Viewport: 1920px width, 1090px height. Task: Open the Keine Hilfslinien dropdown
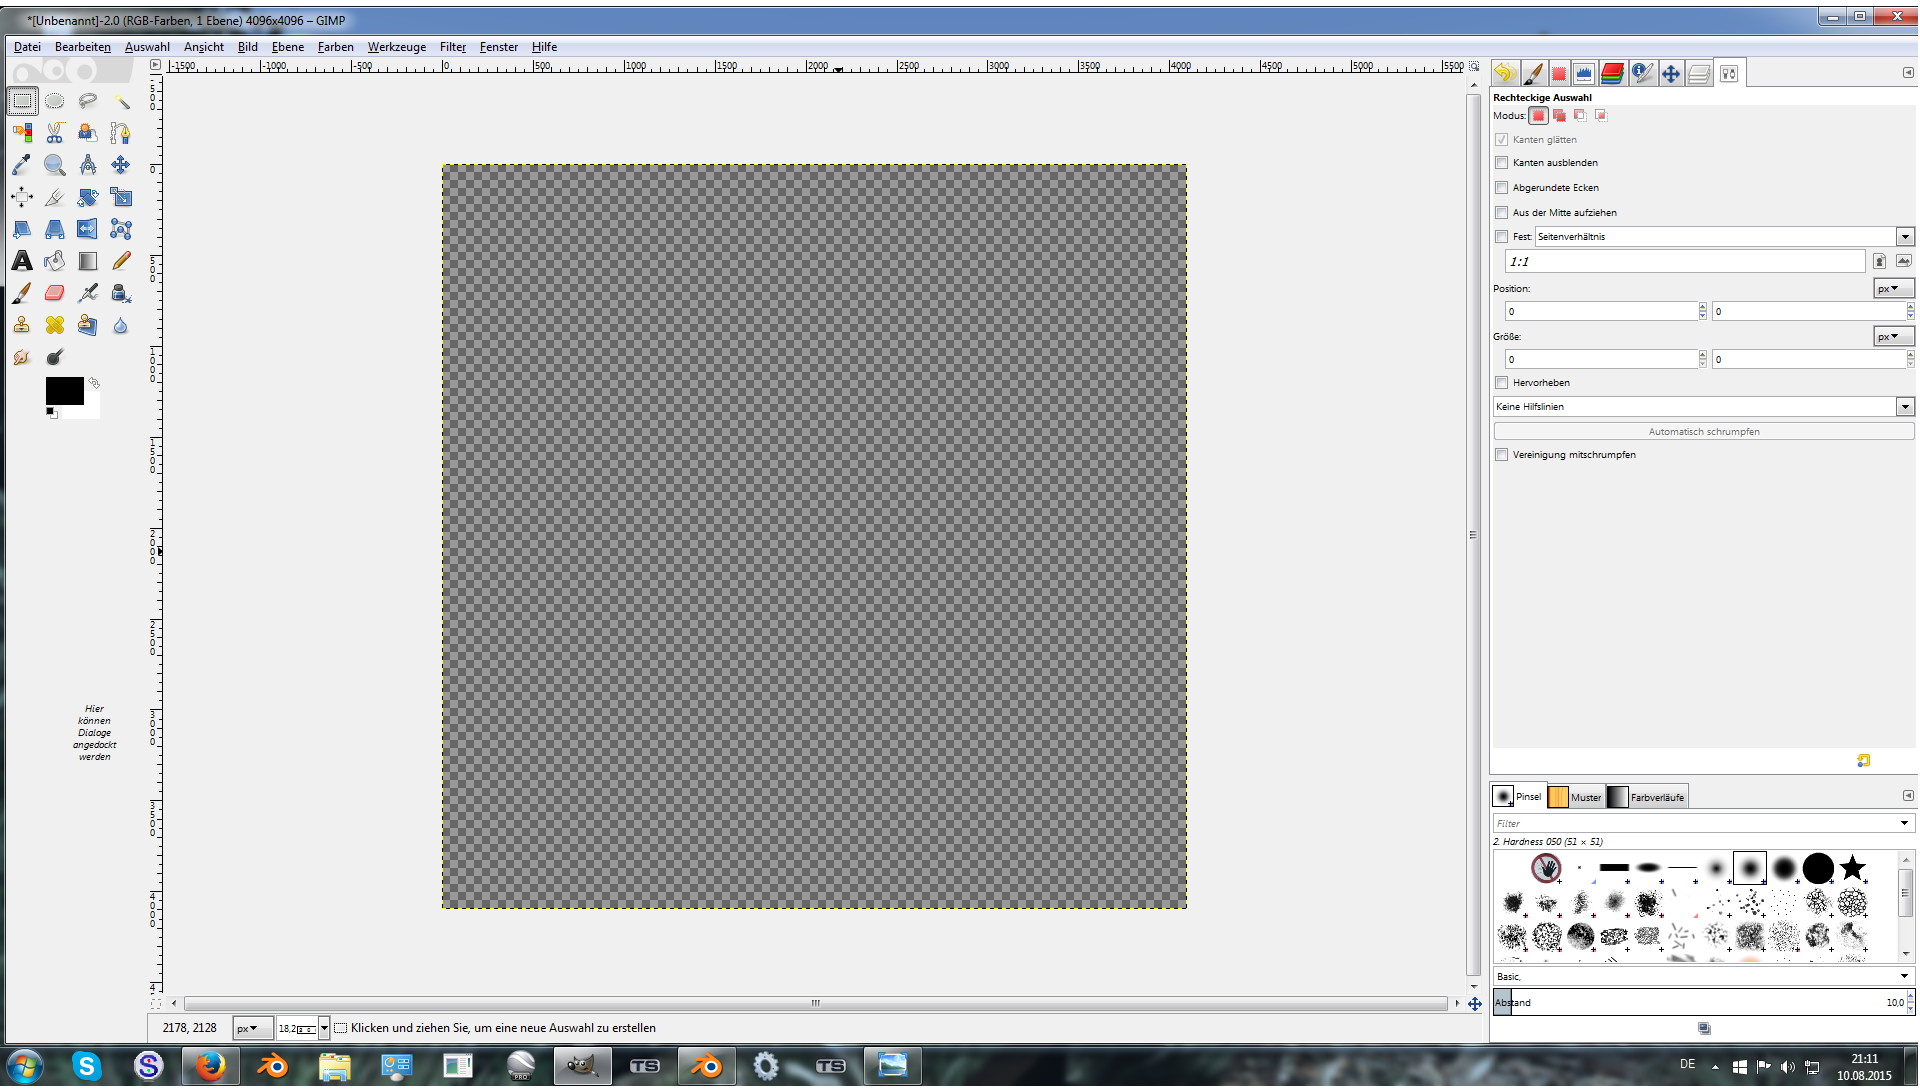point(1904,407)
